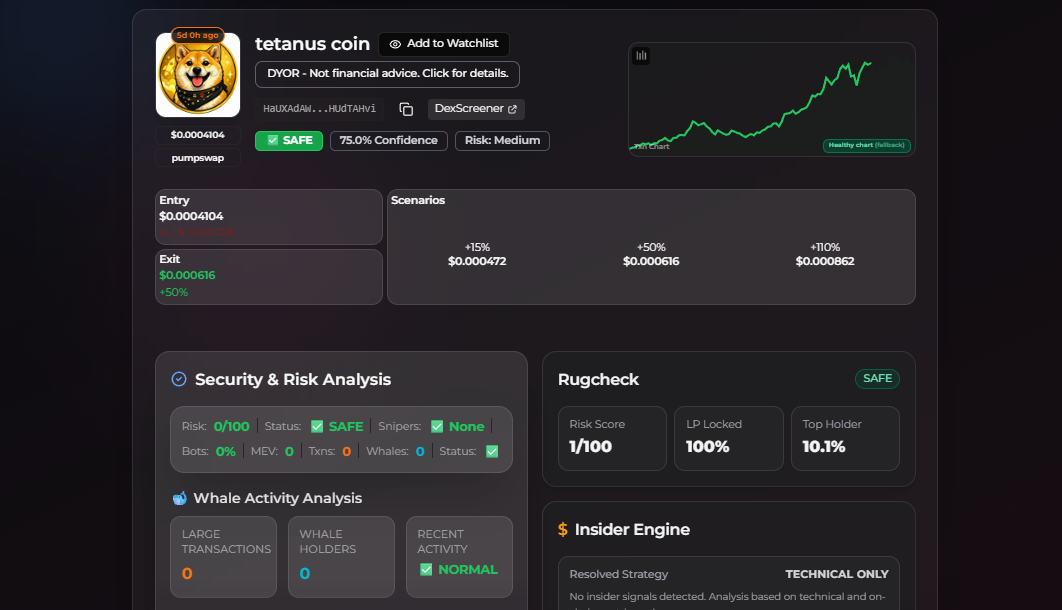The height and width of the screenshot is (610, 1062).
Task: Select the Risk: Medium badge
Action: [x=503, y=141]
